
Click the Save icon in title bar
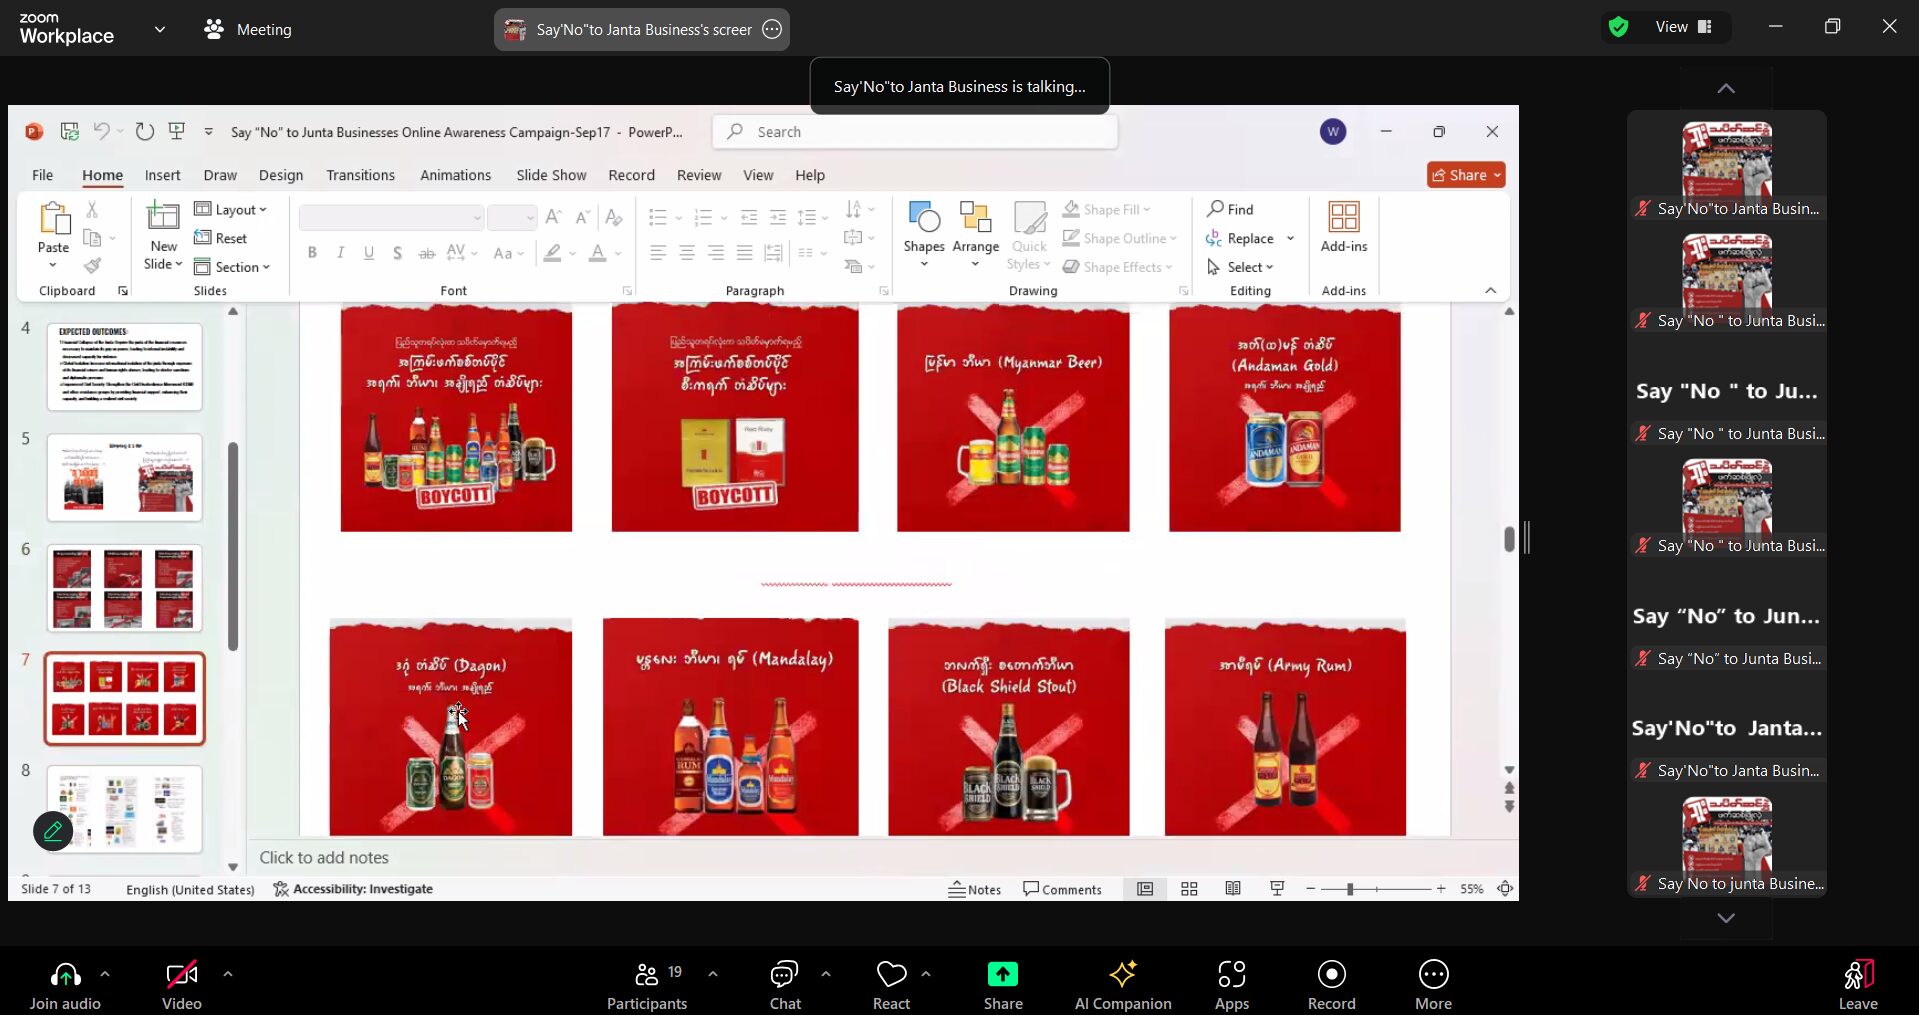[69, 131]
